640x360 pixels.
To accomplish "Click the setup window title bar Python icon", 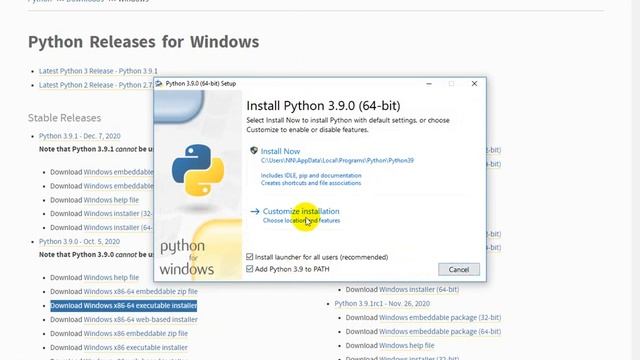I will pos(159,84).
